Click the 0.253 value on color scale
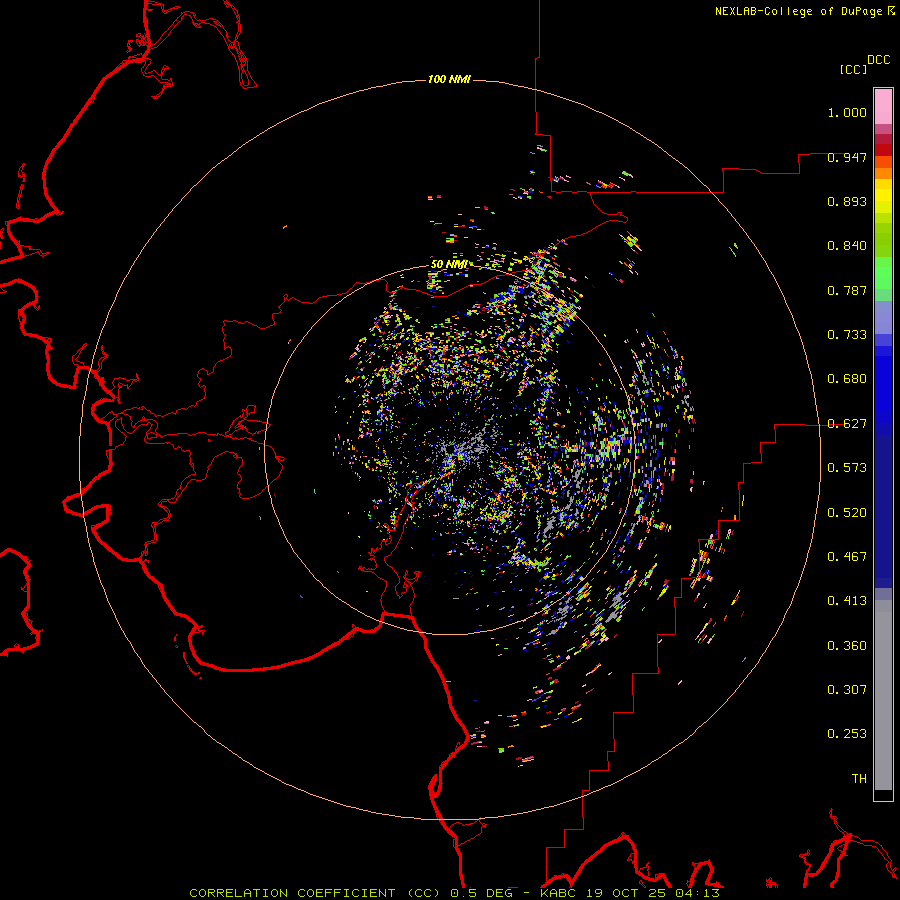The height and width of the screenshot is (900, 900). 847,734
